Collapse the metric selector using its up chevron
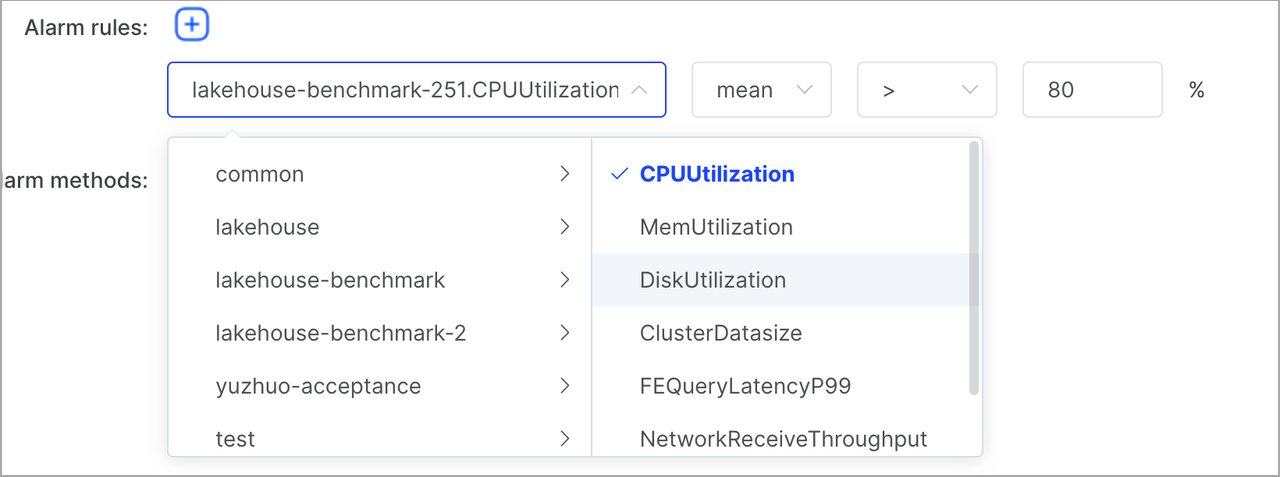The image size is (1280, 477). click(639, 90)
